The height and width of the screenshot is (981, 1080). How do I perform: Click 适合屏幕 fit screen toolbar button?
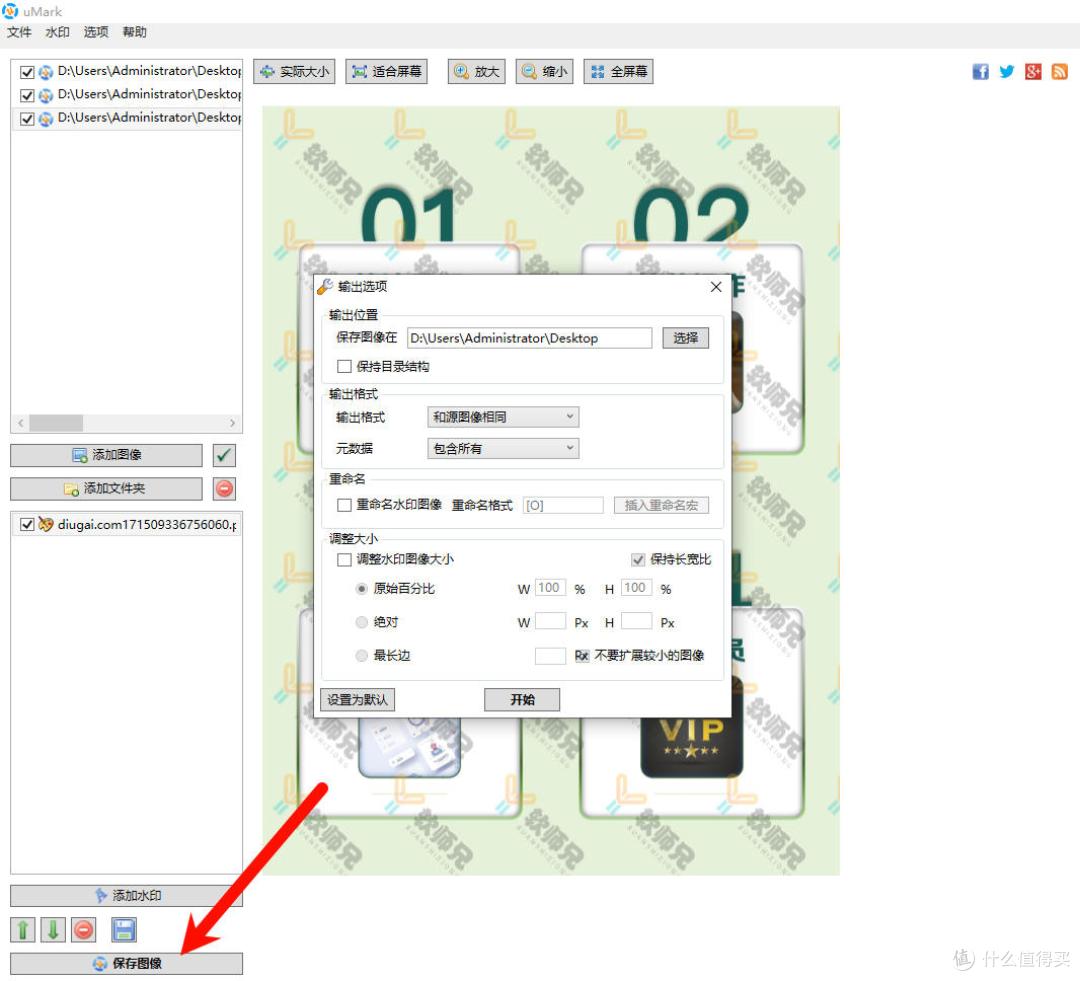(x=386, y=72)
